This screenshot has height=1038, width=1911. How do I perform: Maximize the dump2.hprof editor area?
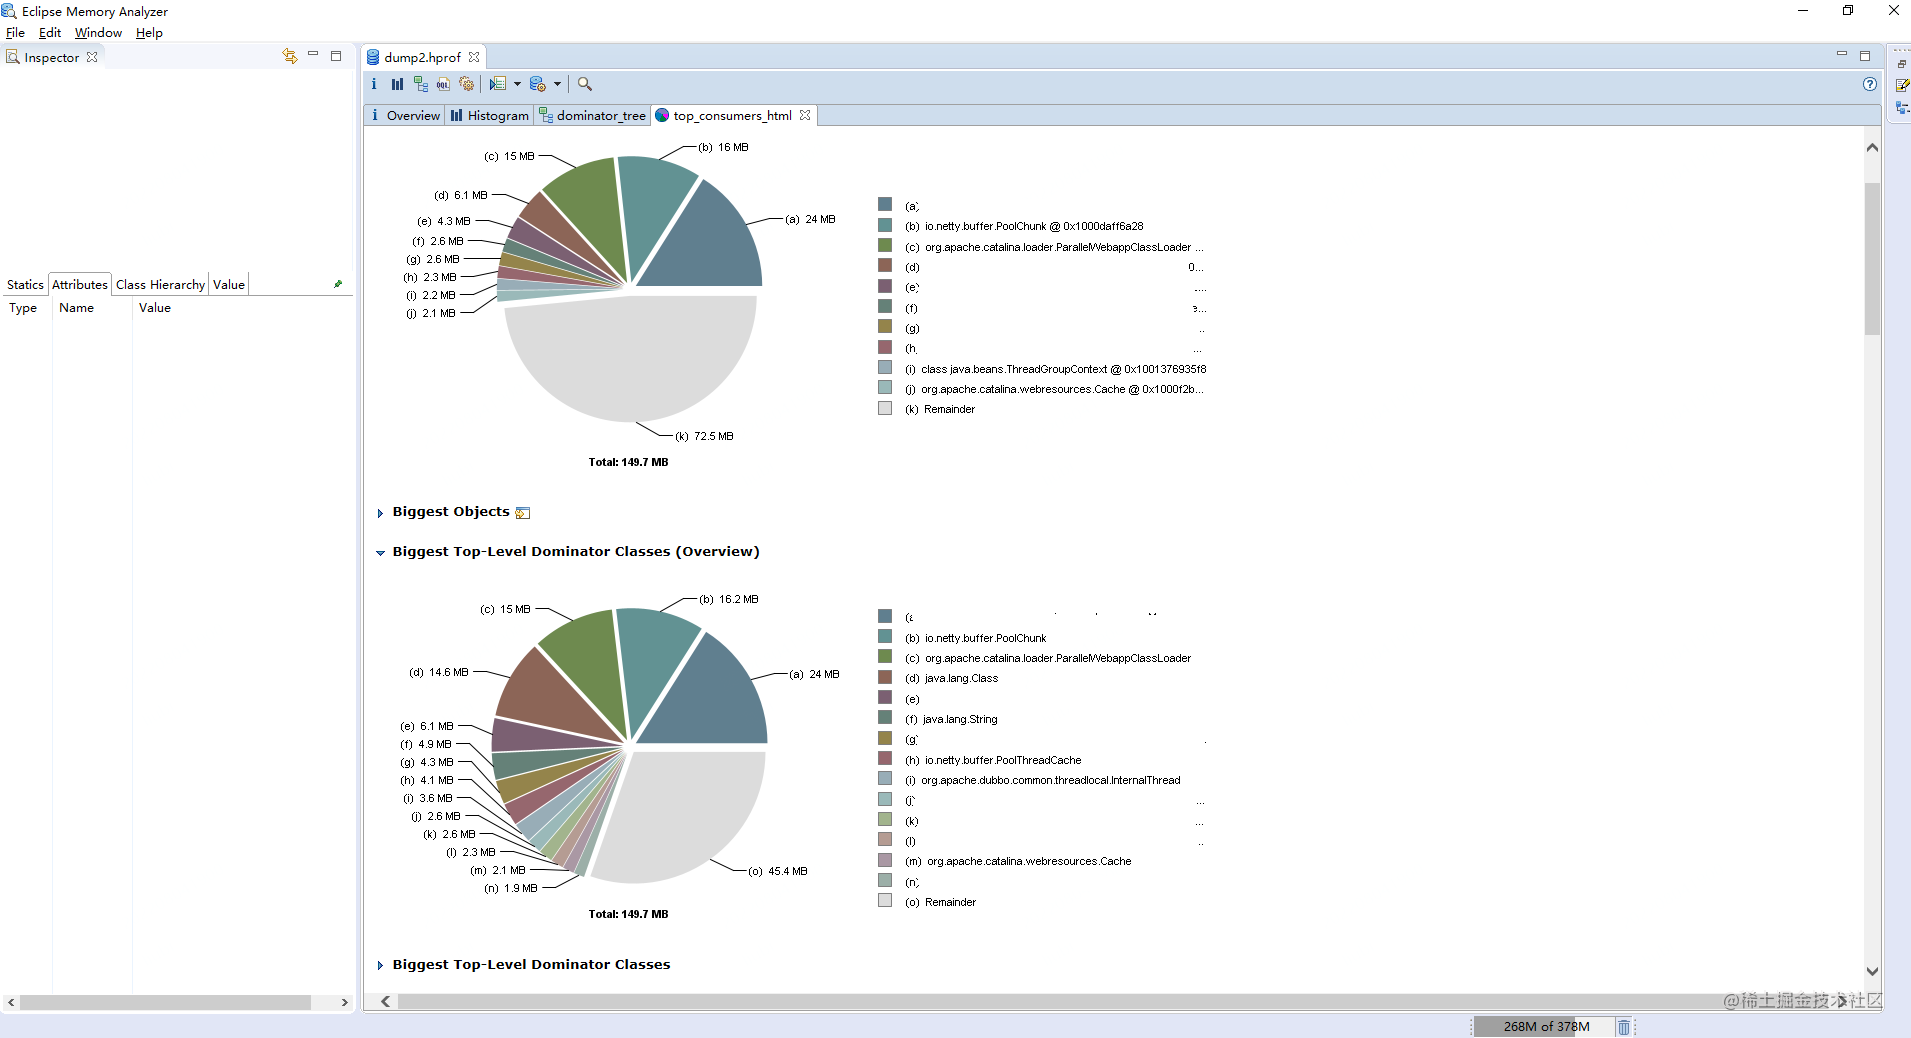tap(1865, 56)
